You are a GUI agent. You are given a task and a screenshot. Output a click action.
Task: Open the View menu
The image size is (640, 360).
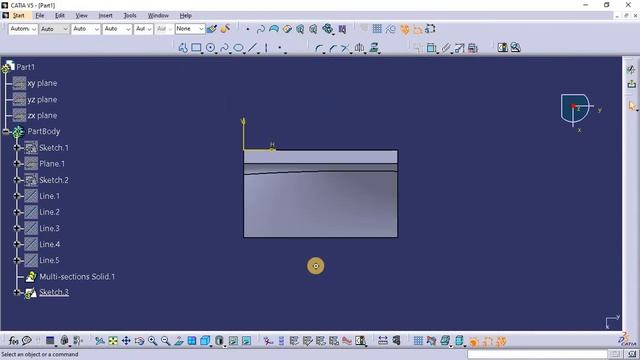(82, 16)
